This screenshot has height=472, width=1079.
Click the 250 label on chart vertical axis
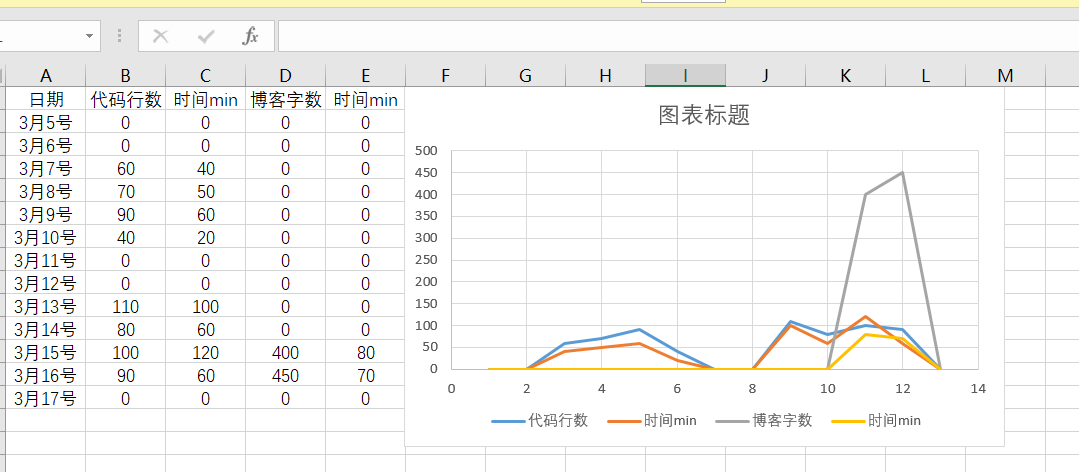point(427,260)
